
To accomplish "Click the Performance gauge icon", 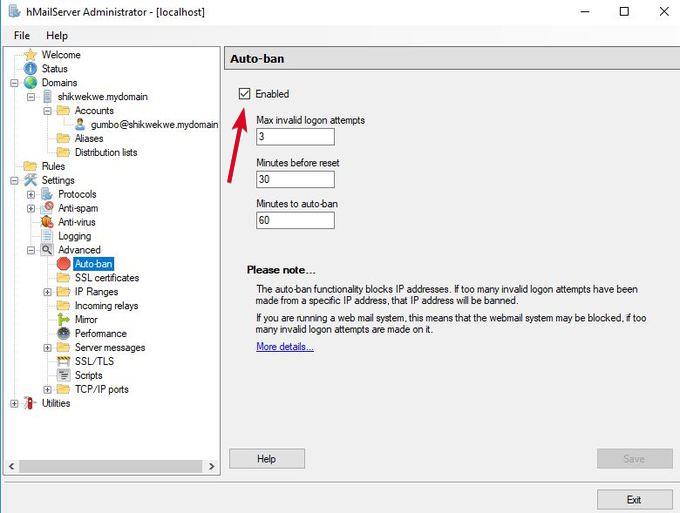I will pos(63,333).
